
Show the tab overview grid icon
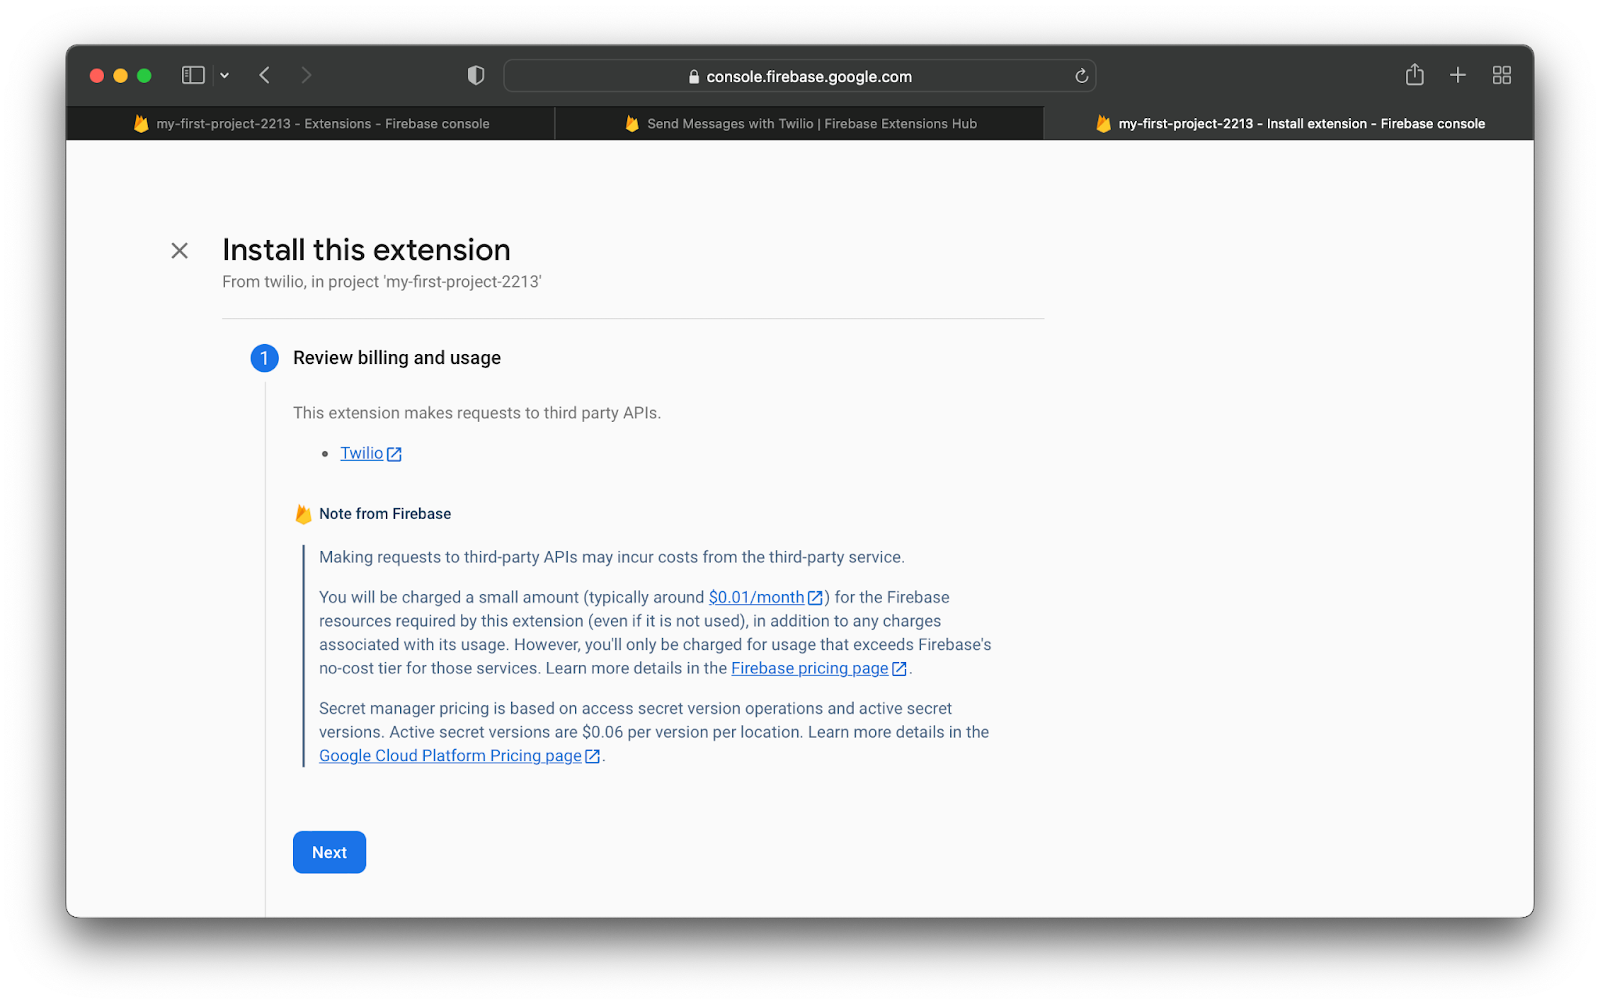click(x=1501, y=75)
